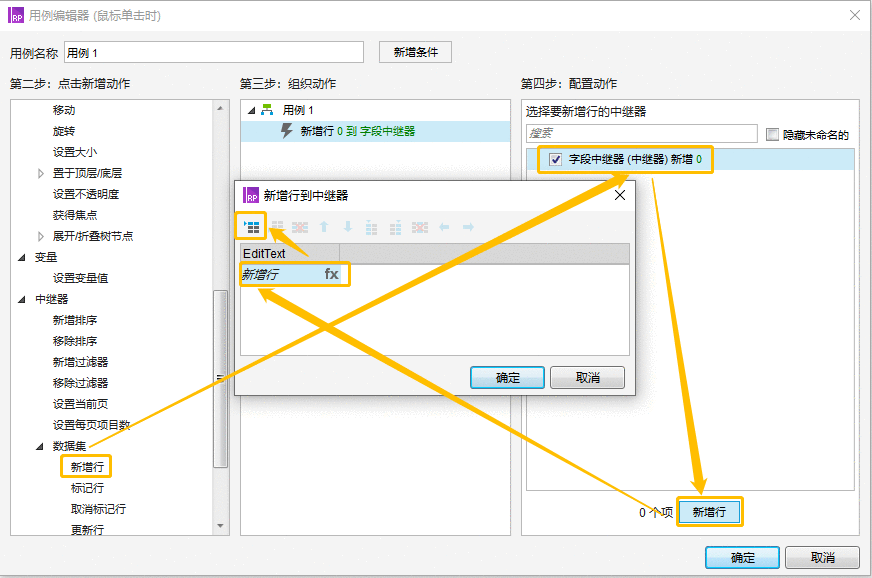Image resolution: width=872 pixels, height=578 pixels.
Task: Select the 移除排序 action
Action: click(x=75, y=341)
